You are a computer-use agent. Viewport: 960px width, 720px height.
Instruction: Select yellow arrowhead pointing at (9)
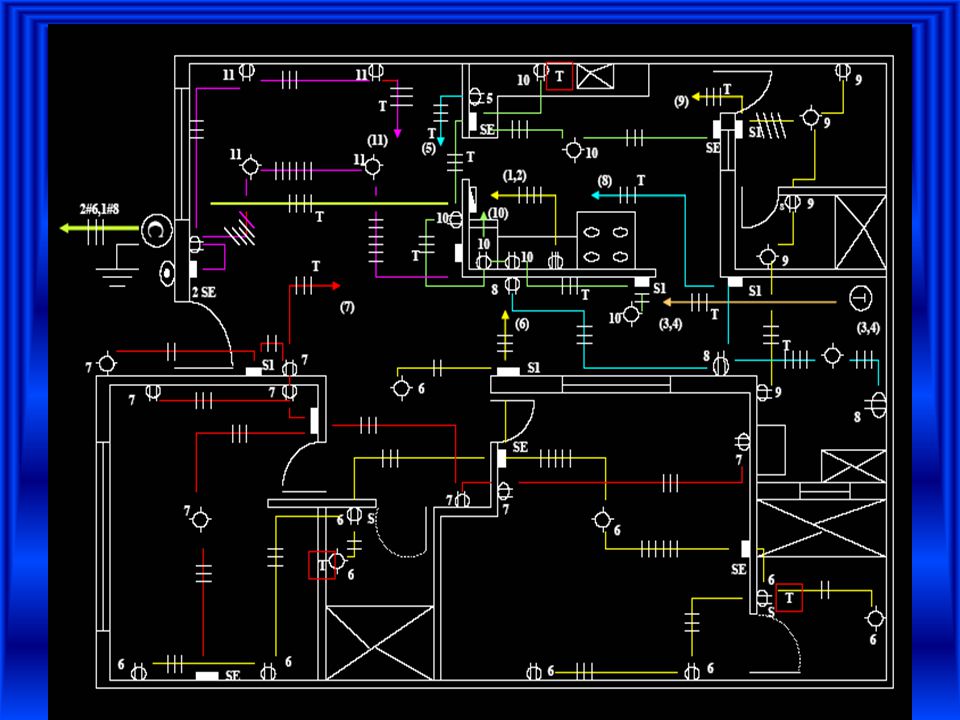(696, 97)
